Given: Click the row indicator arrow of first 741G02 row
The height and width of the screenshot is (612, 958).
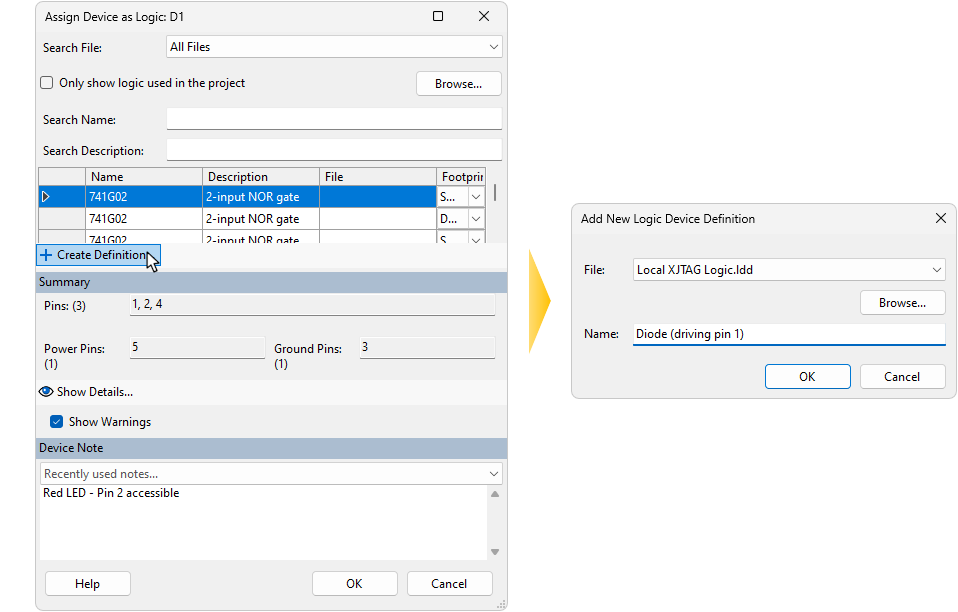Looking at the screenshot, I should point(45,197).
